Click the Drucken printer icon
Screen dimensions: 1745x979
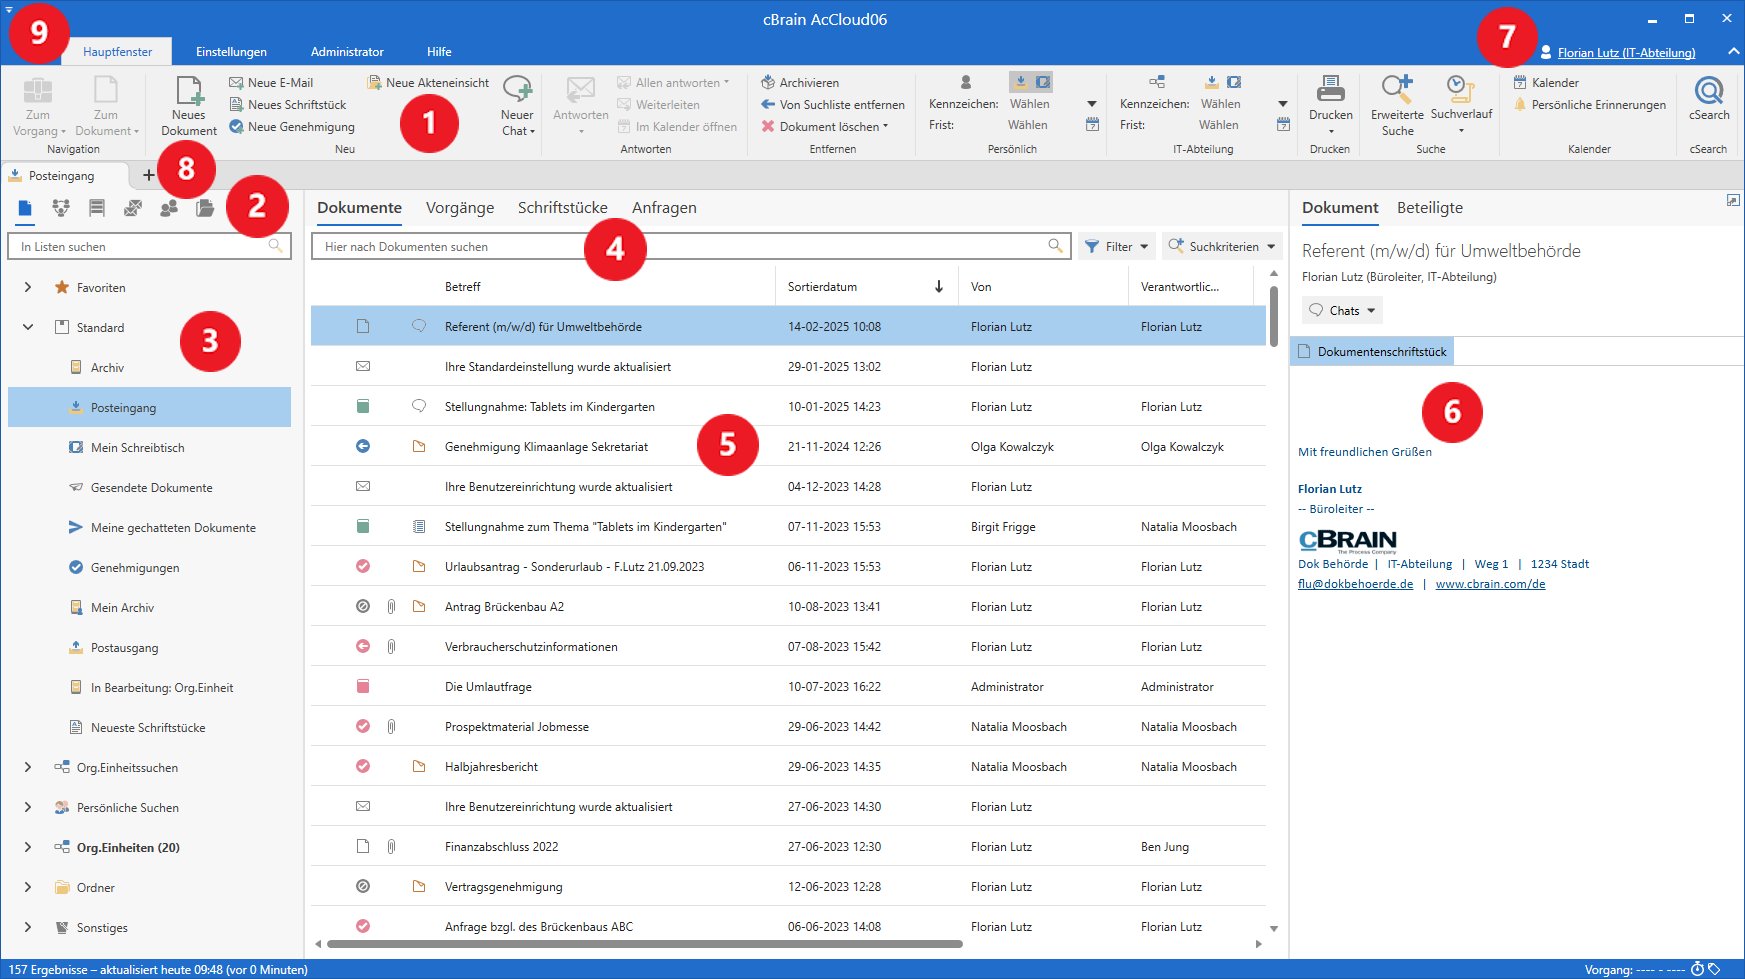click(x=1330, y=90)
